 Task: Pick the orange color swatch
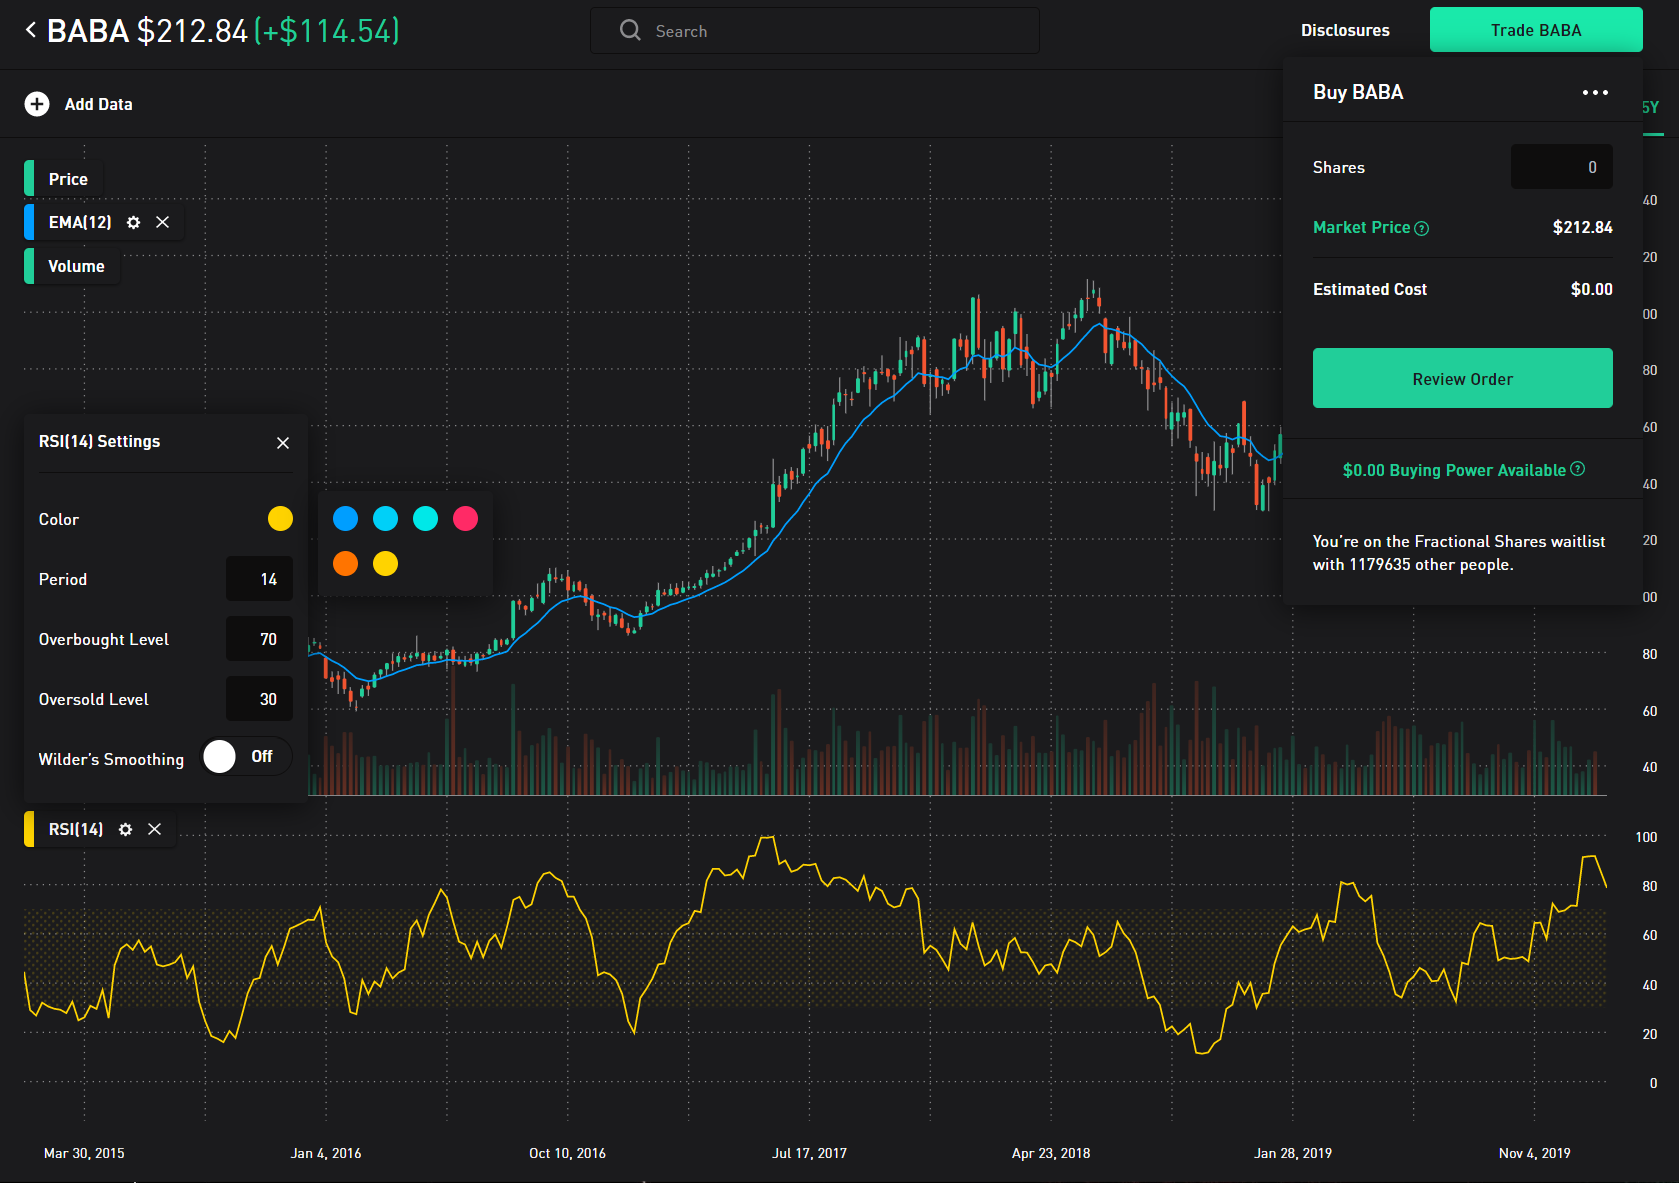[345, 564]
